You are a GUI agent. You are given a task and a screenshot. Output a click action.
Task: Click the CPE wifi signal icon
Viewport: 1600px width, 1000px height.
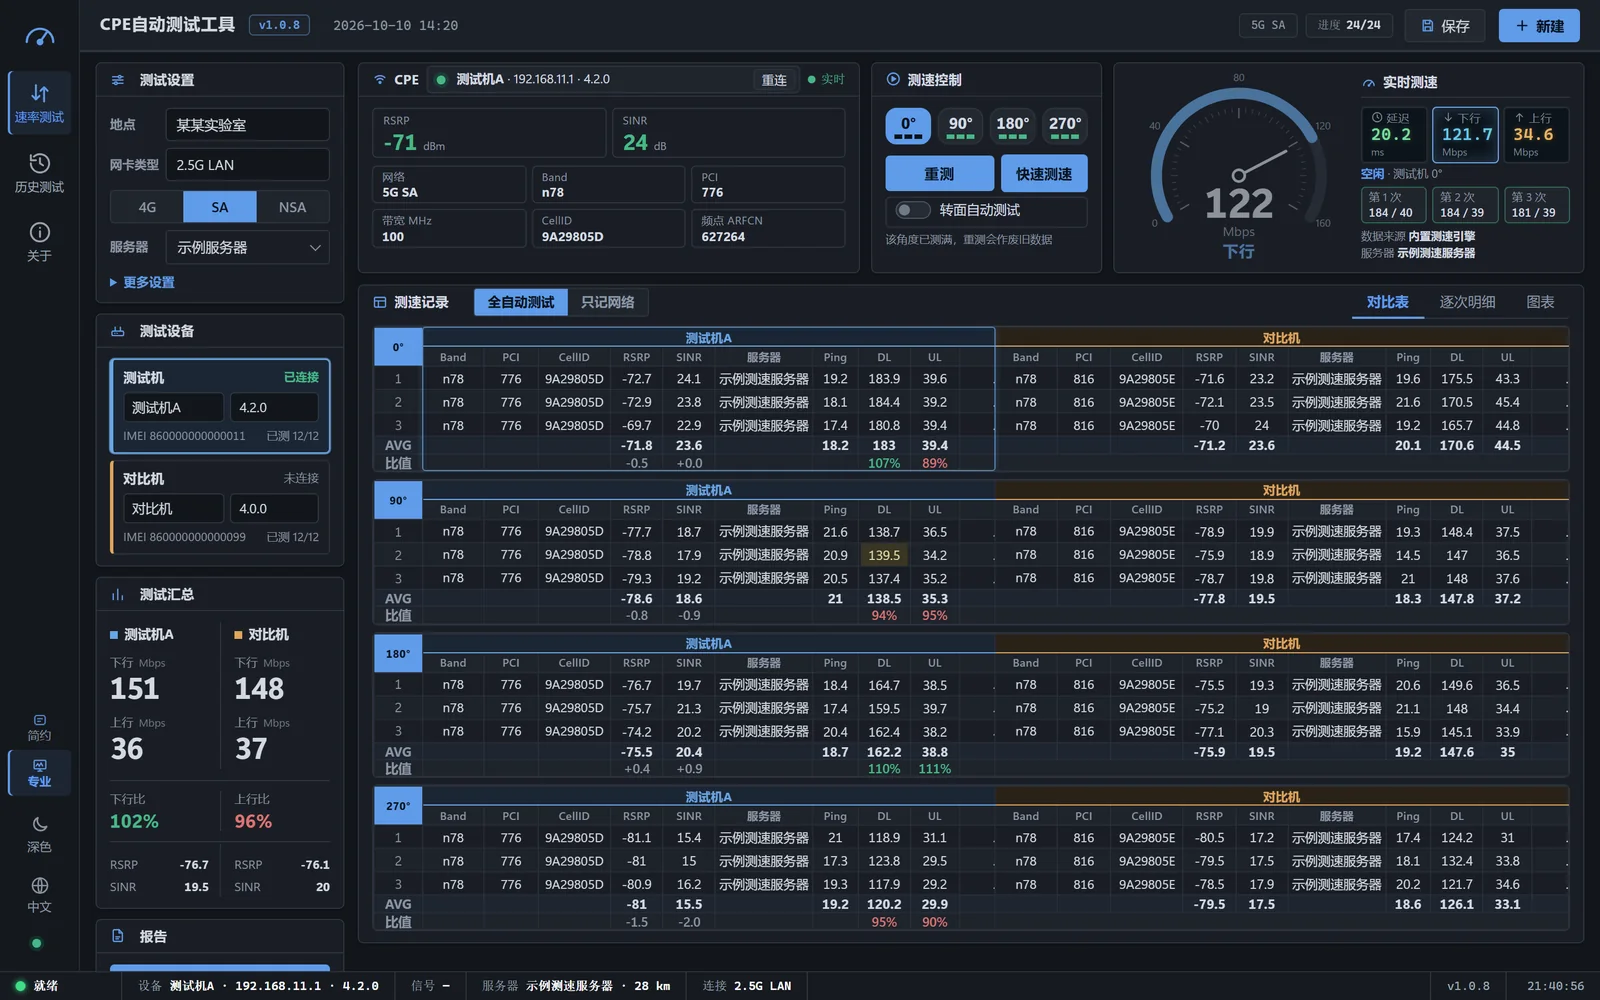[380, 79]
